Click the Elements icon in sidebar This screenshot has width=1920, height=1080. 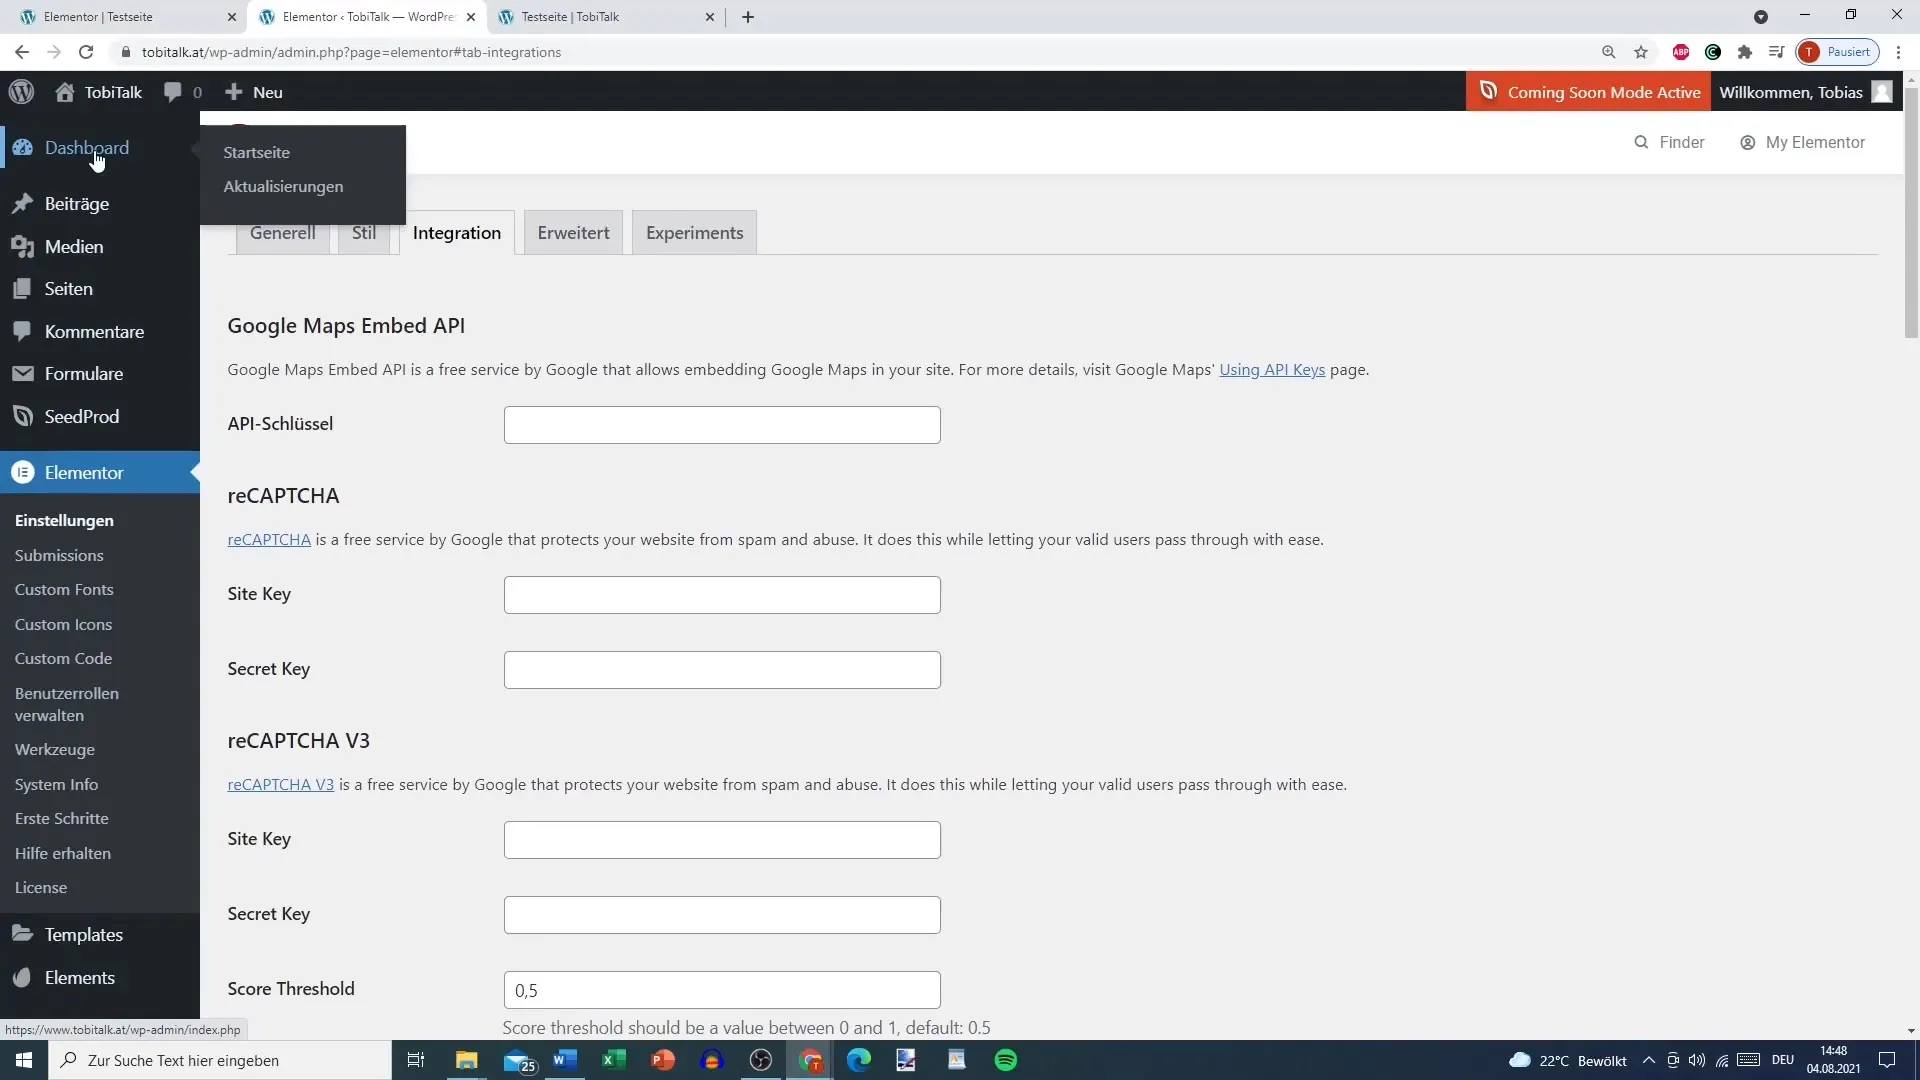(22, 978)
